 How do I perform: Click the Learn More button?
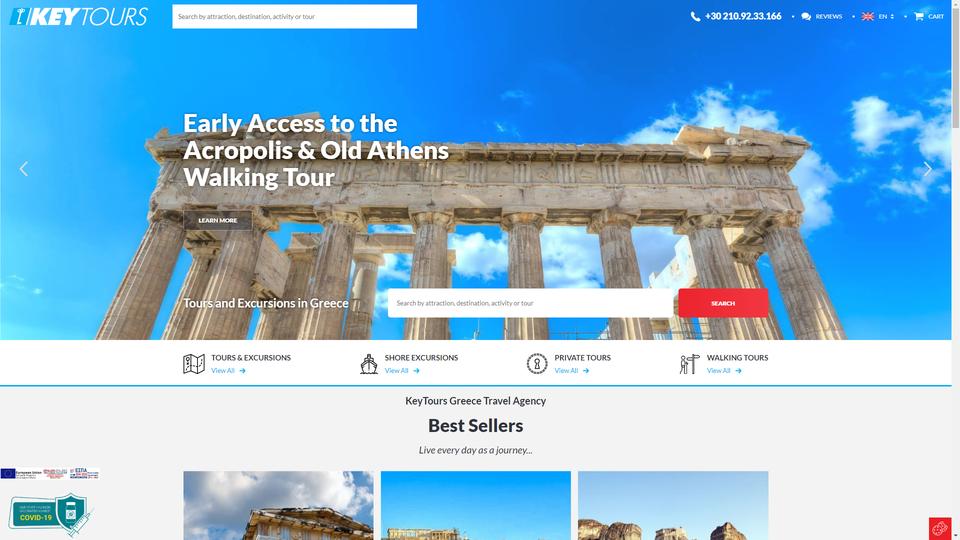217,220
